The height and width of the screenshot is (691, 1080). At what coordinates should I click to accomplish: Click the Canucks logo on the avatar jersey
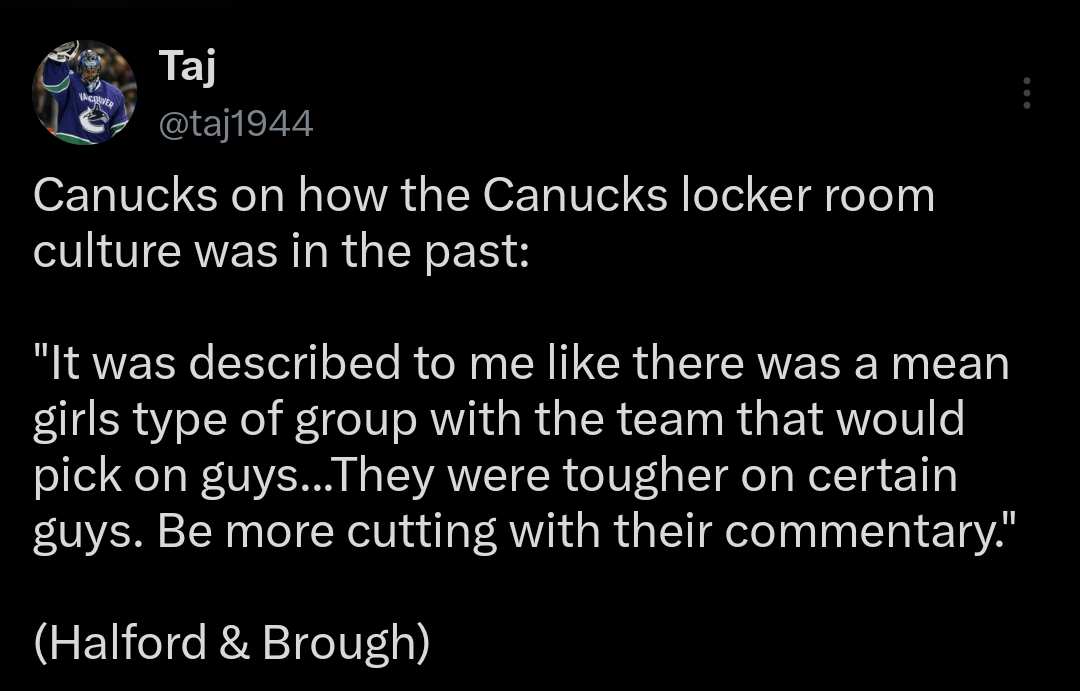tap(93, 116)
